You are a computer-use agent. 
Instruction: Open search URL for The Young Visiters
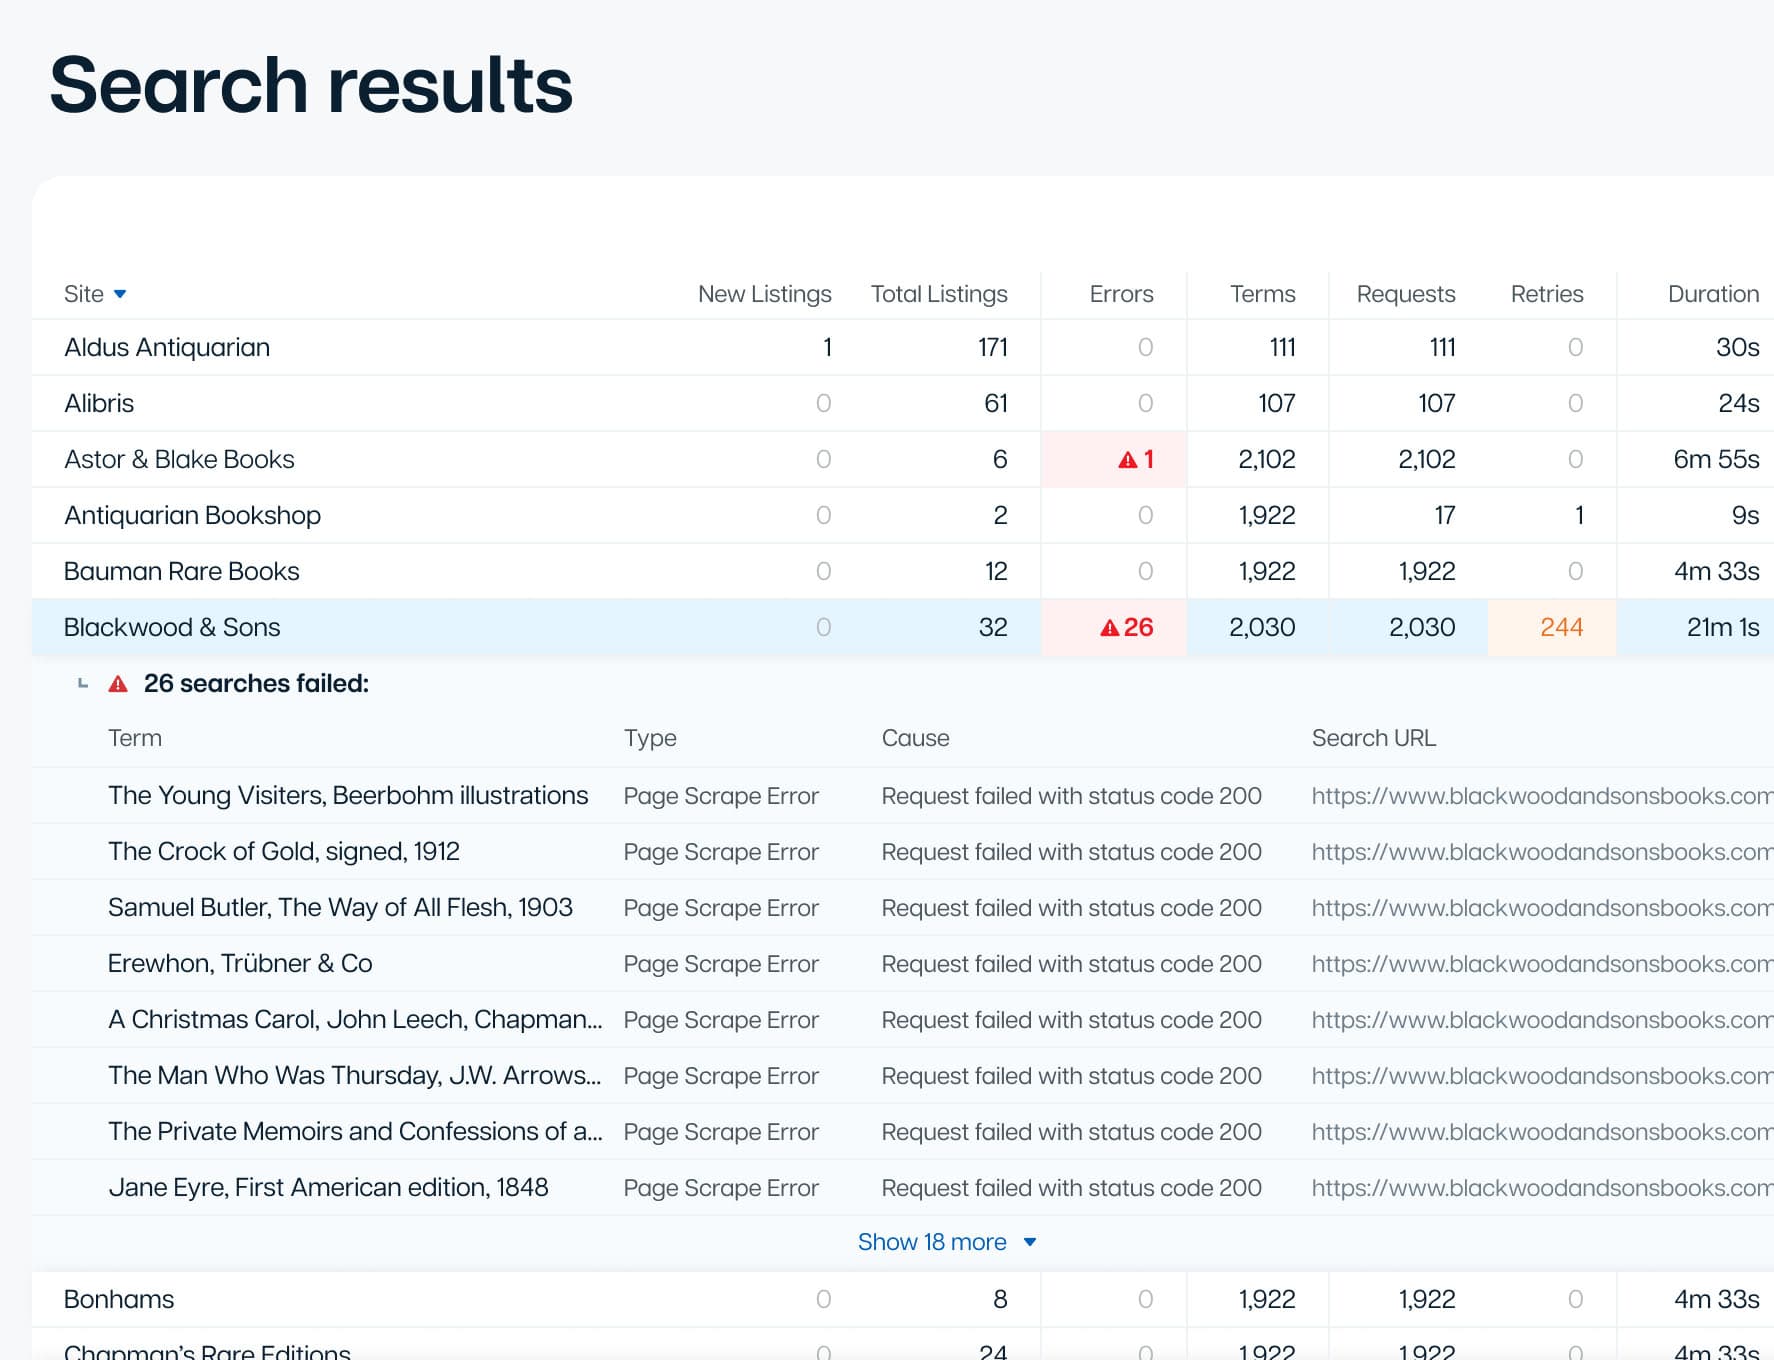click(x=1542, y=796)
